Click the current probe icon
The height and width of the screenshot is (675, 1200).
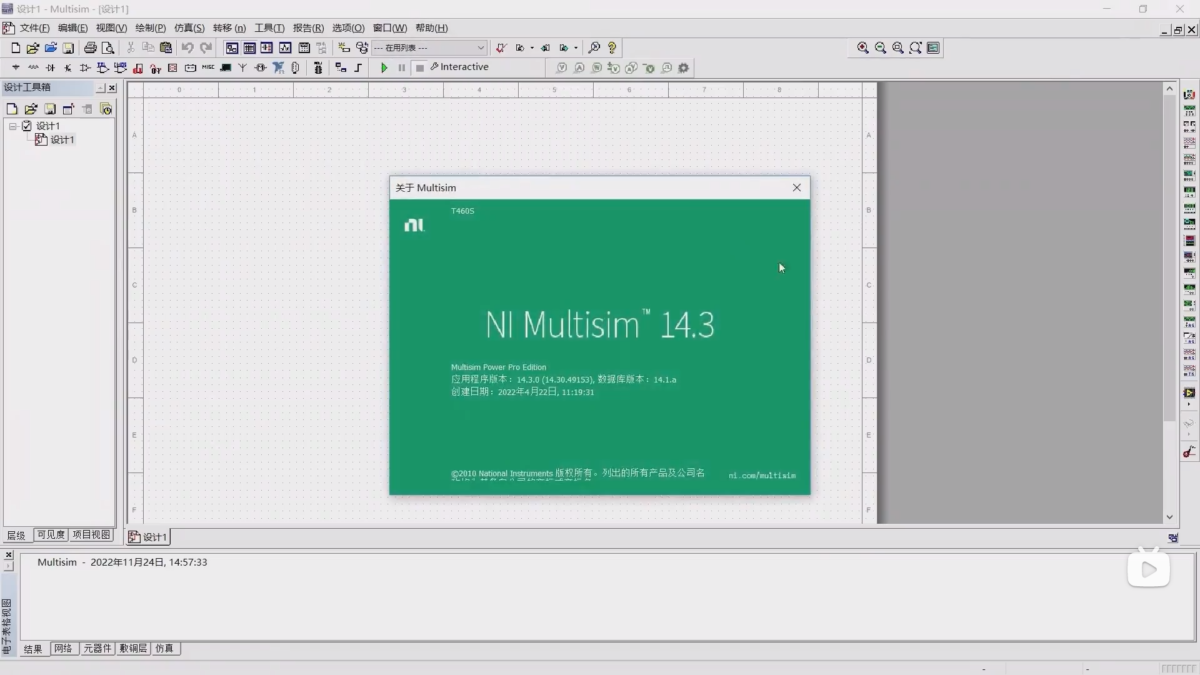[x=579, y=68]
